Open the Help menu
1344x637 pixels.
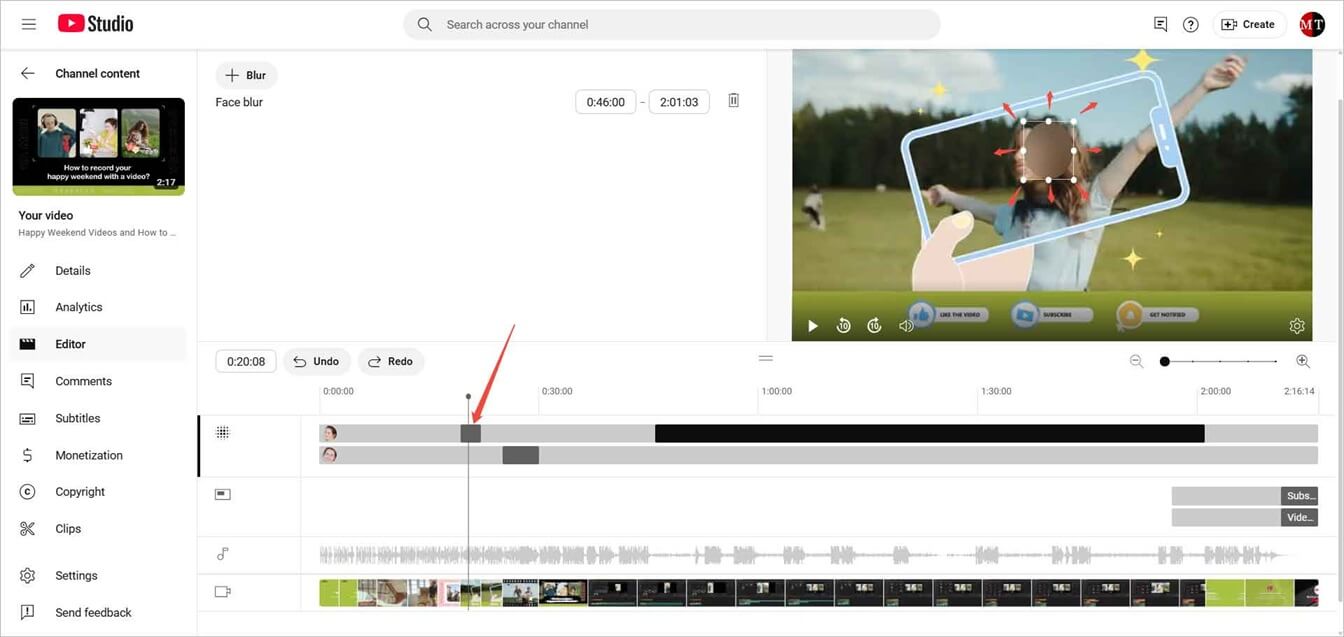click(1190, 23)
